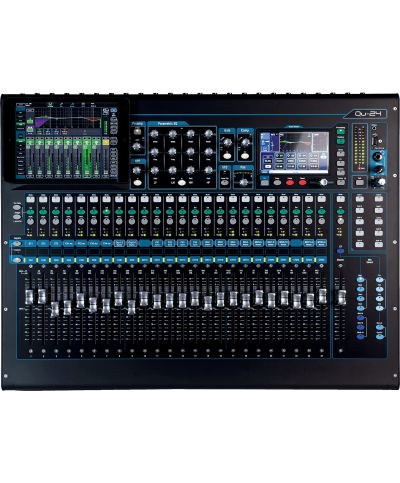The width and height of the screenshot is (400, 483).
Task: Click the channel 1 fader cap
Action: pos(29,296)
